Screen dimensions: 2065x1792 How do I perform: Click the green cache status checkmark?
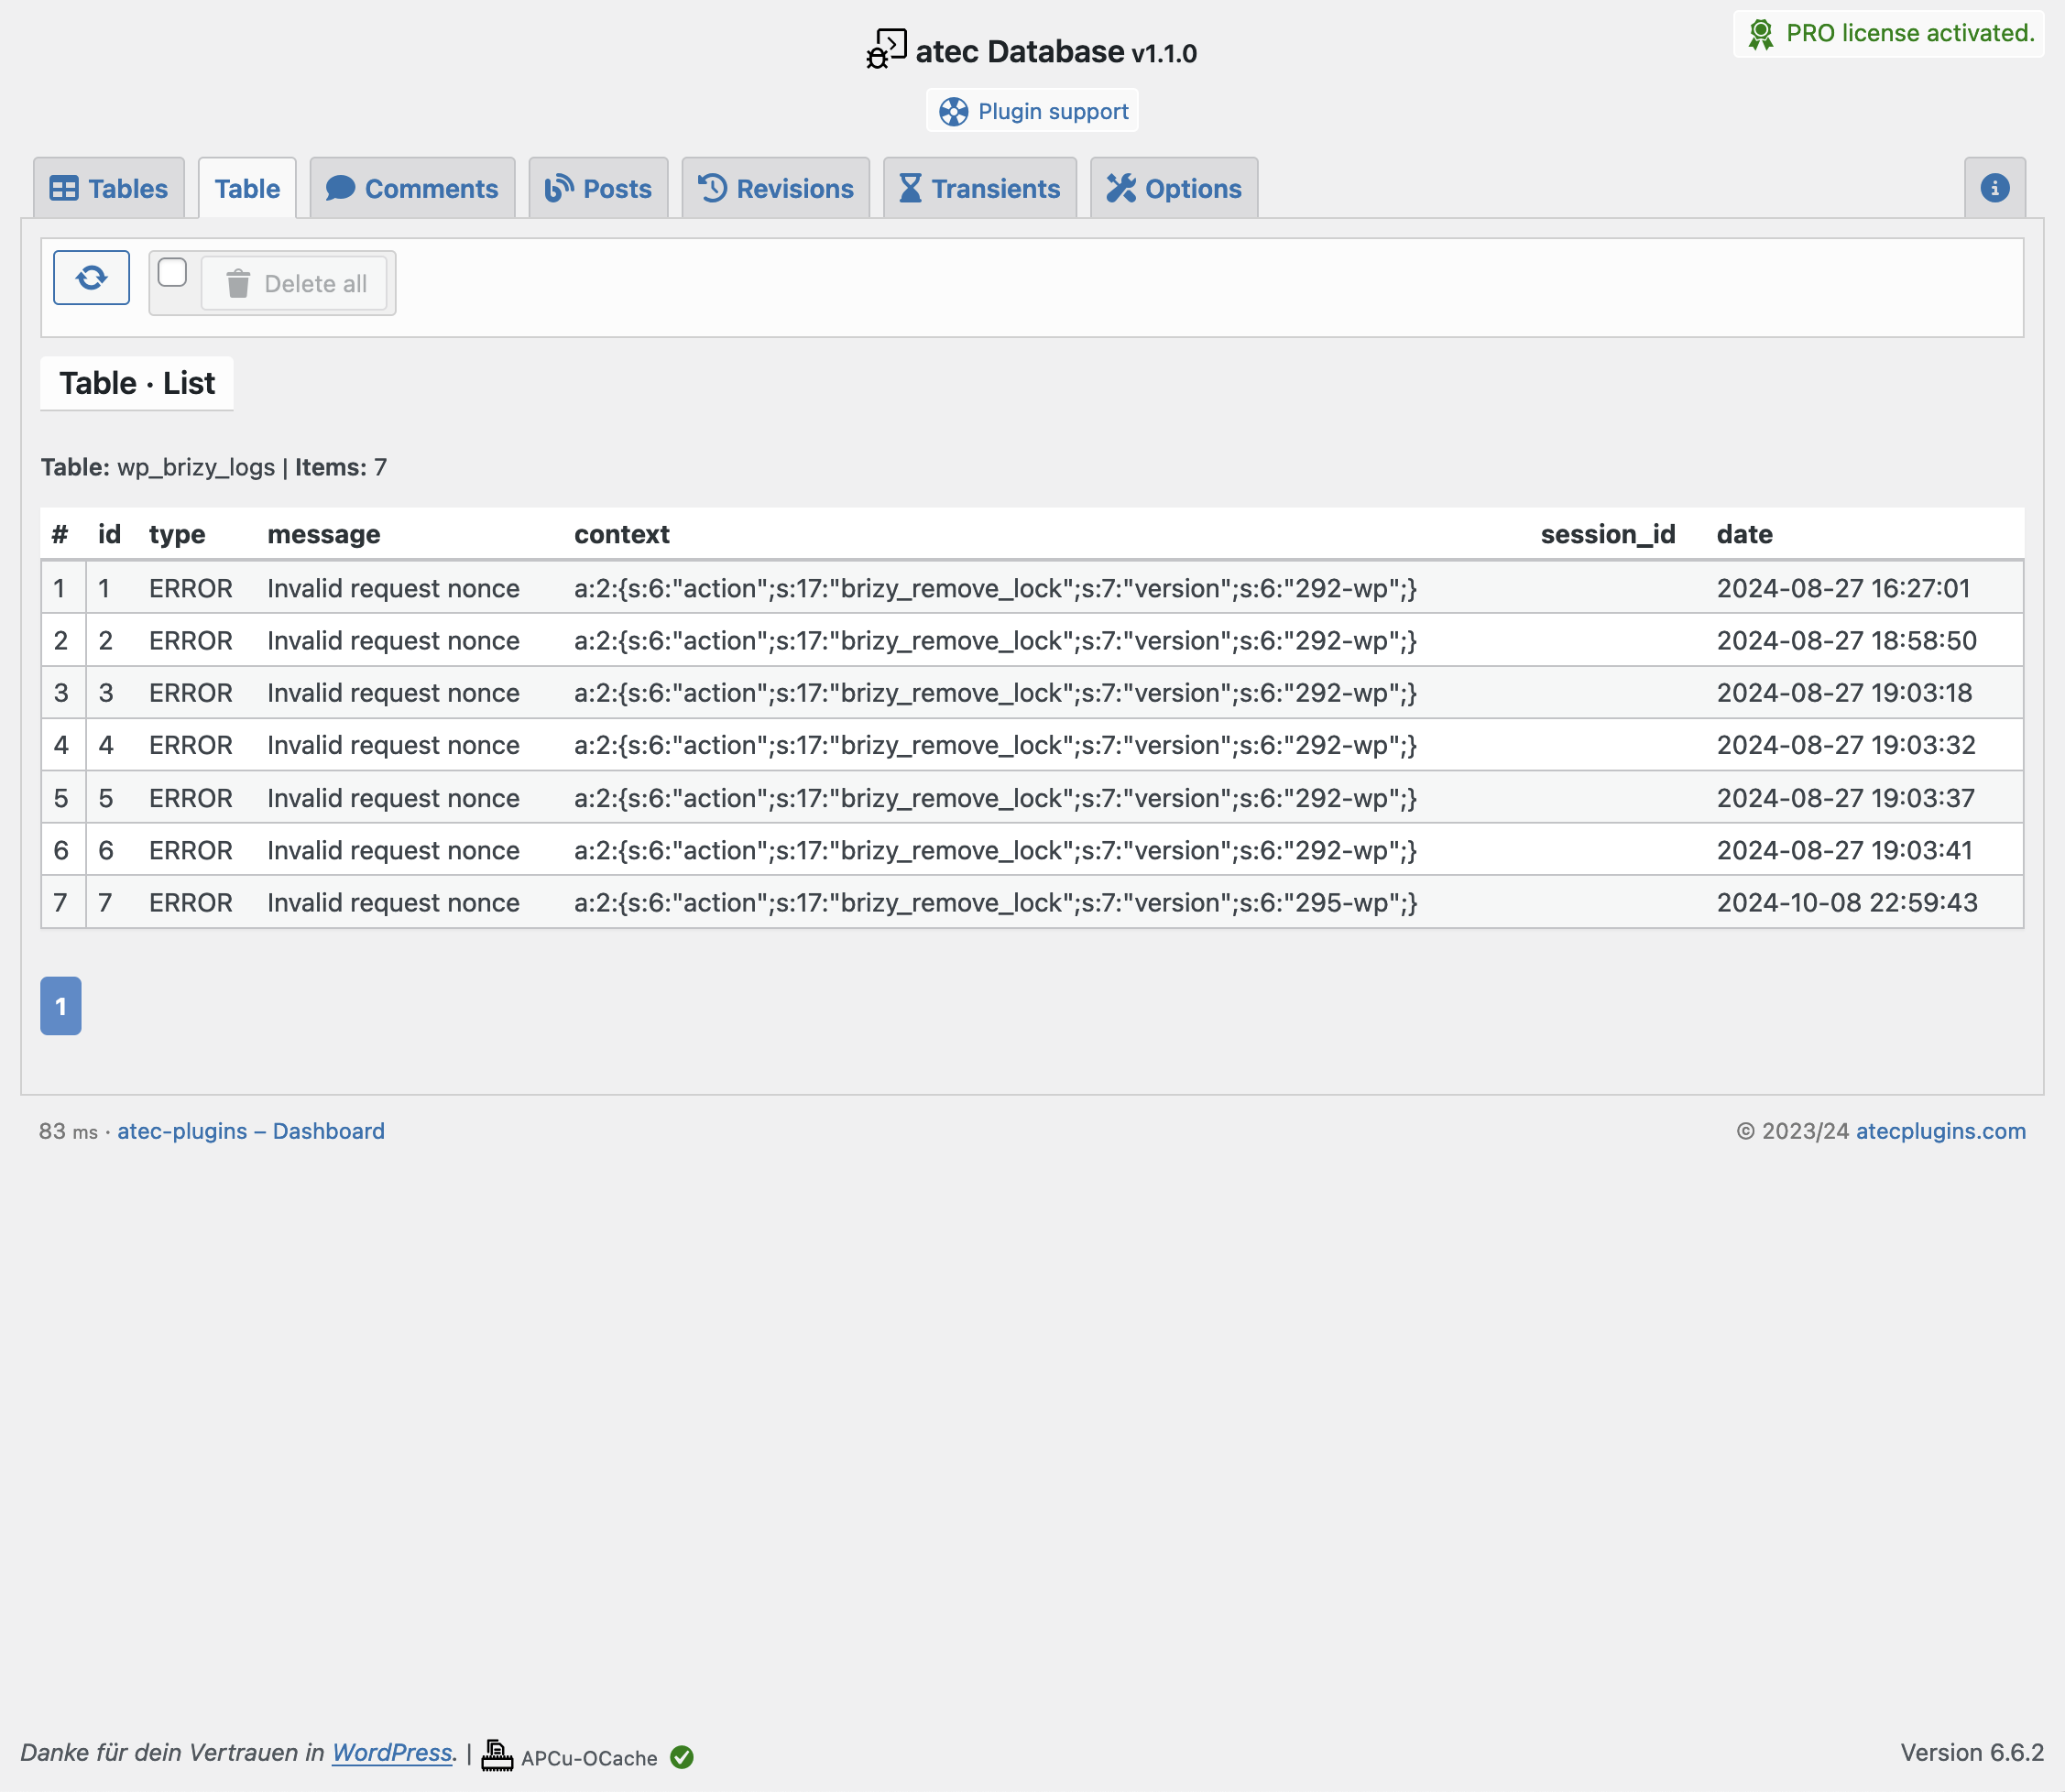[682, 1757]
